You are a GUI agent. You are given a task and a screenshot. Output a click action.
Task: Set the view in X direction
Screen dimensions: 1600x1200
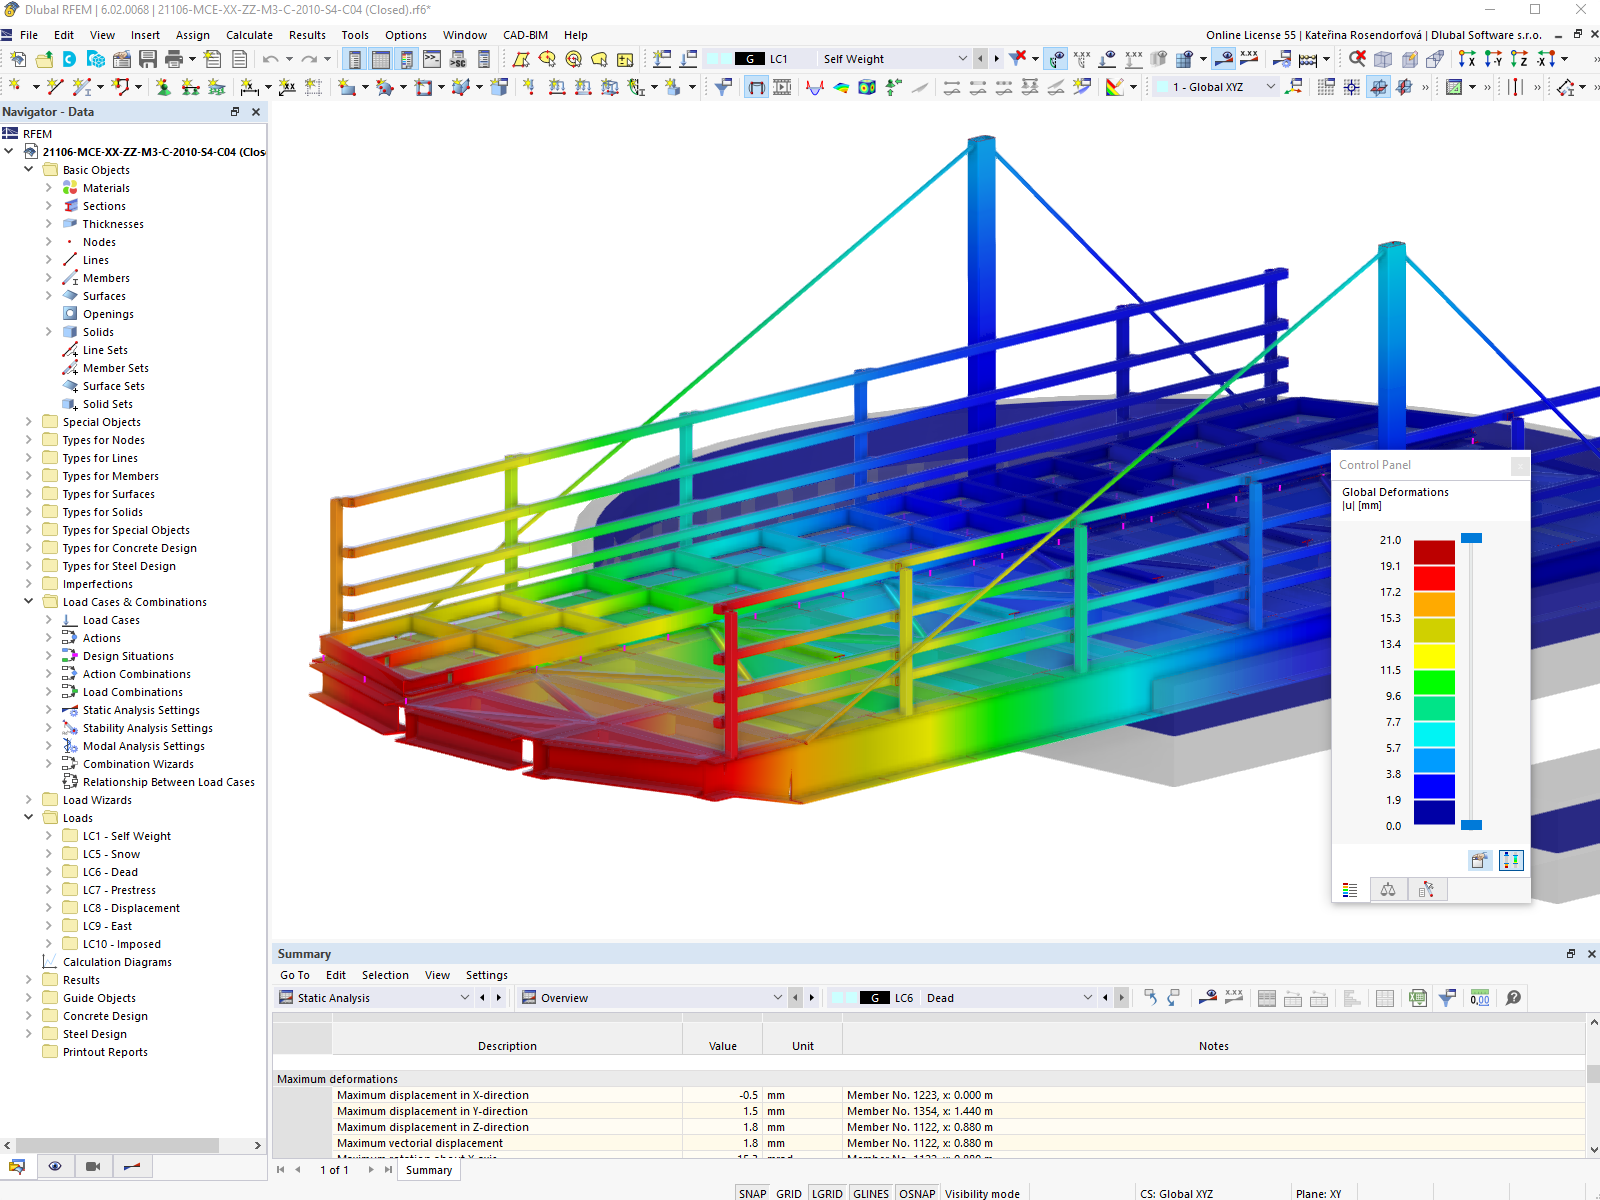click(x=1467, y=59)
